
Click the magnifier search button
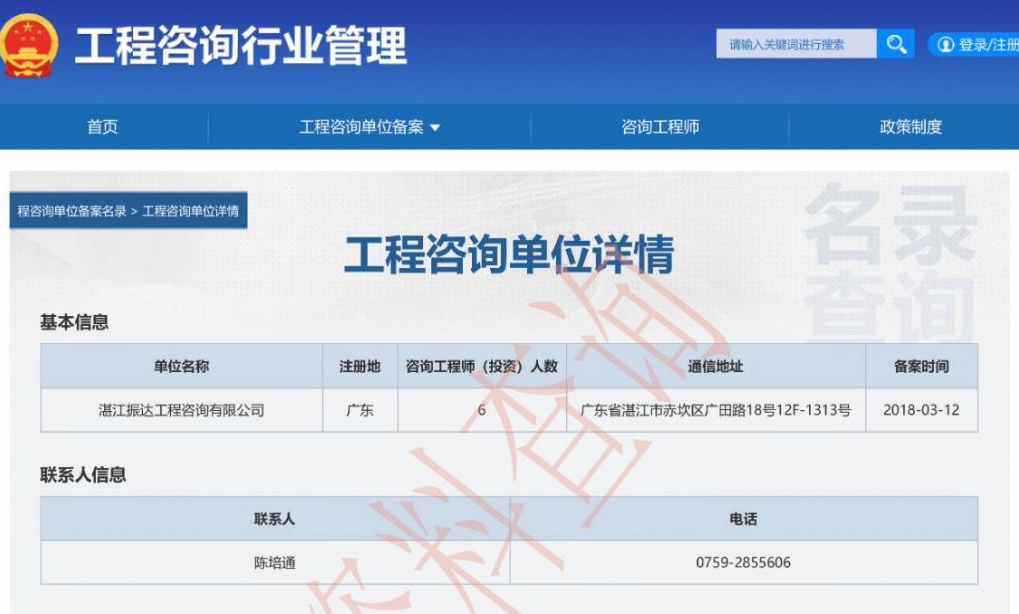(x=896, y=44)
